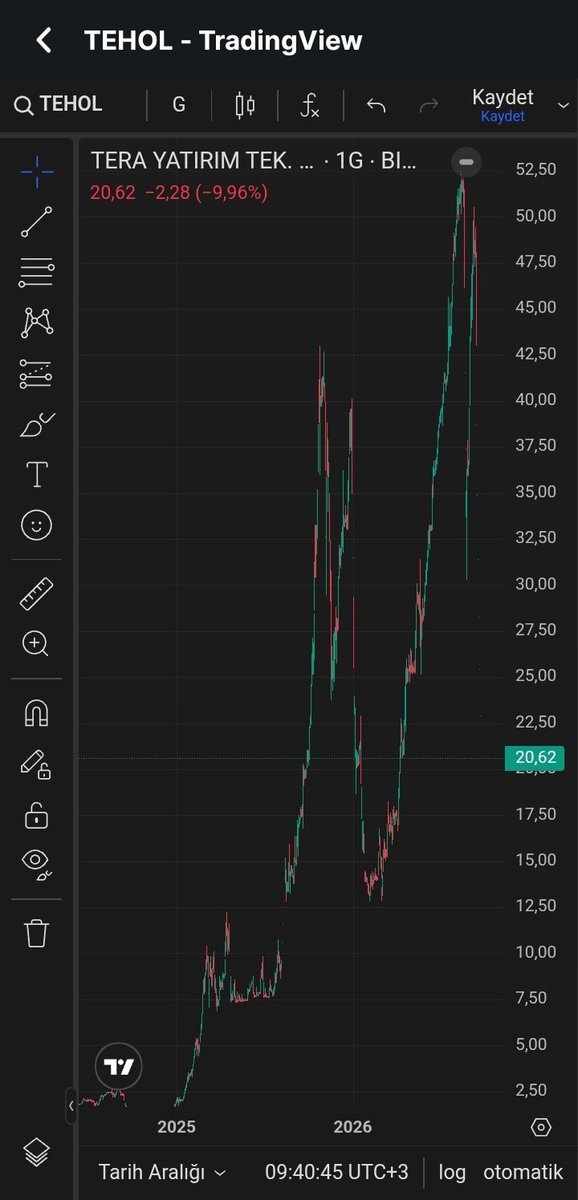
Task: Select the brush drawing tool
Action: point(37,425)
